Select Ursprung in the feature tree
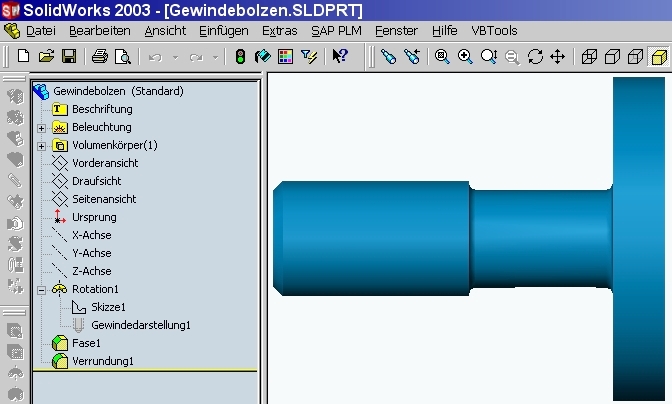 pyautogui.click(x=94, y=217)
